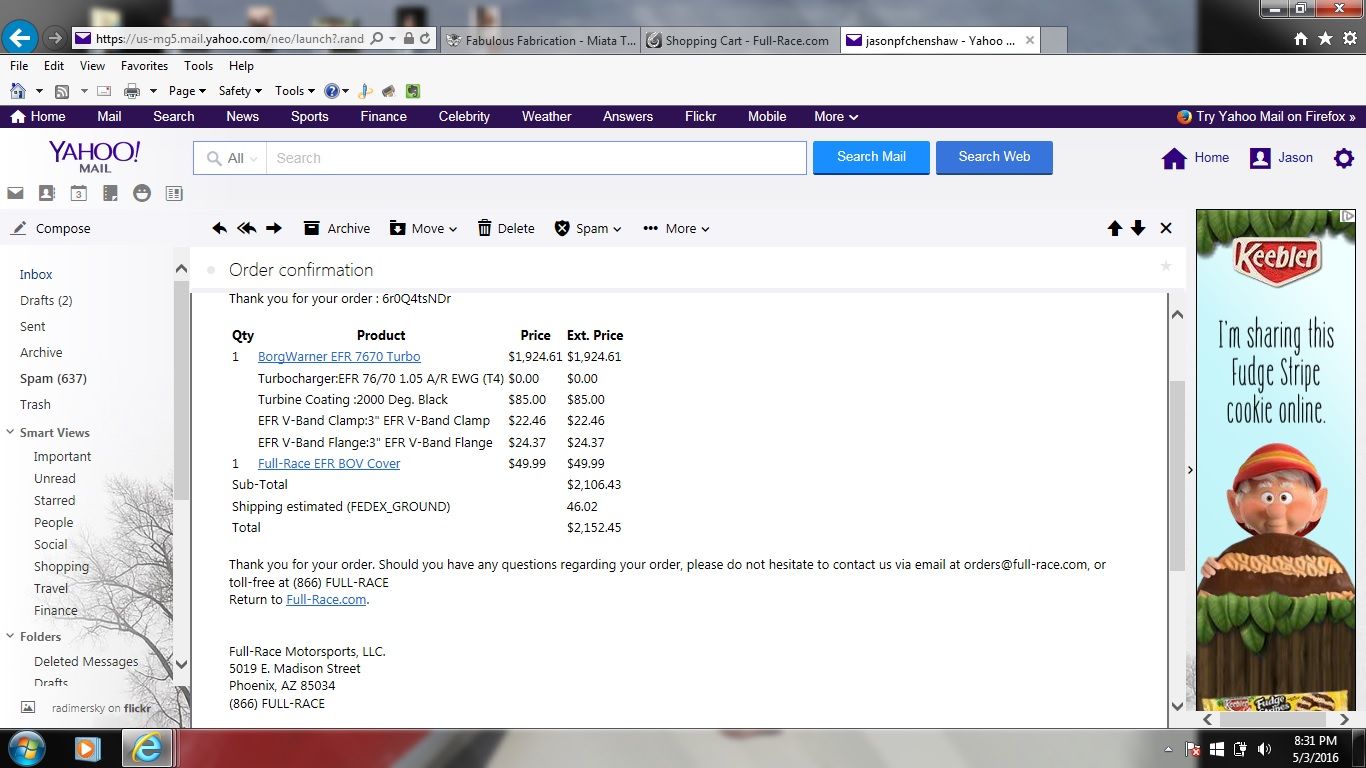The width and height of the screenshot is (1366, 768).
Task: Switch to the Shopping Cart - Full-Race.com tab
Action: (x=739, y=40)
